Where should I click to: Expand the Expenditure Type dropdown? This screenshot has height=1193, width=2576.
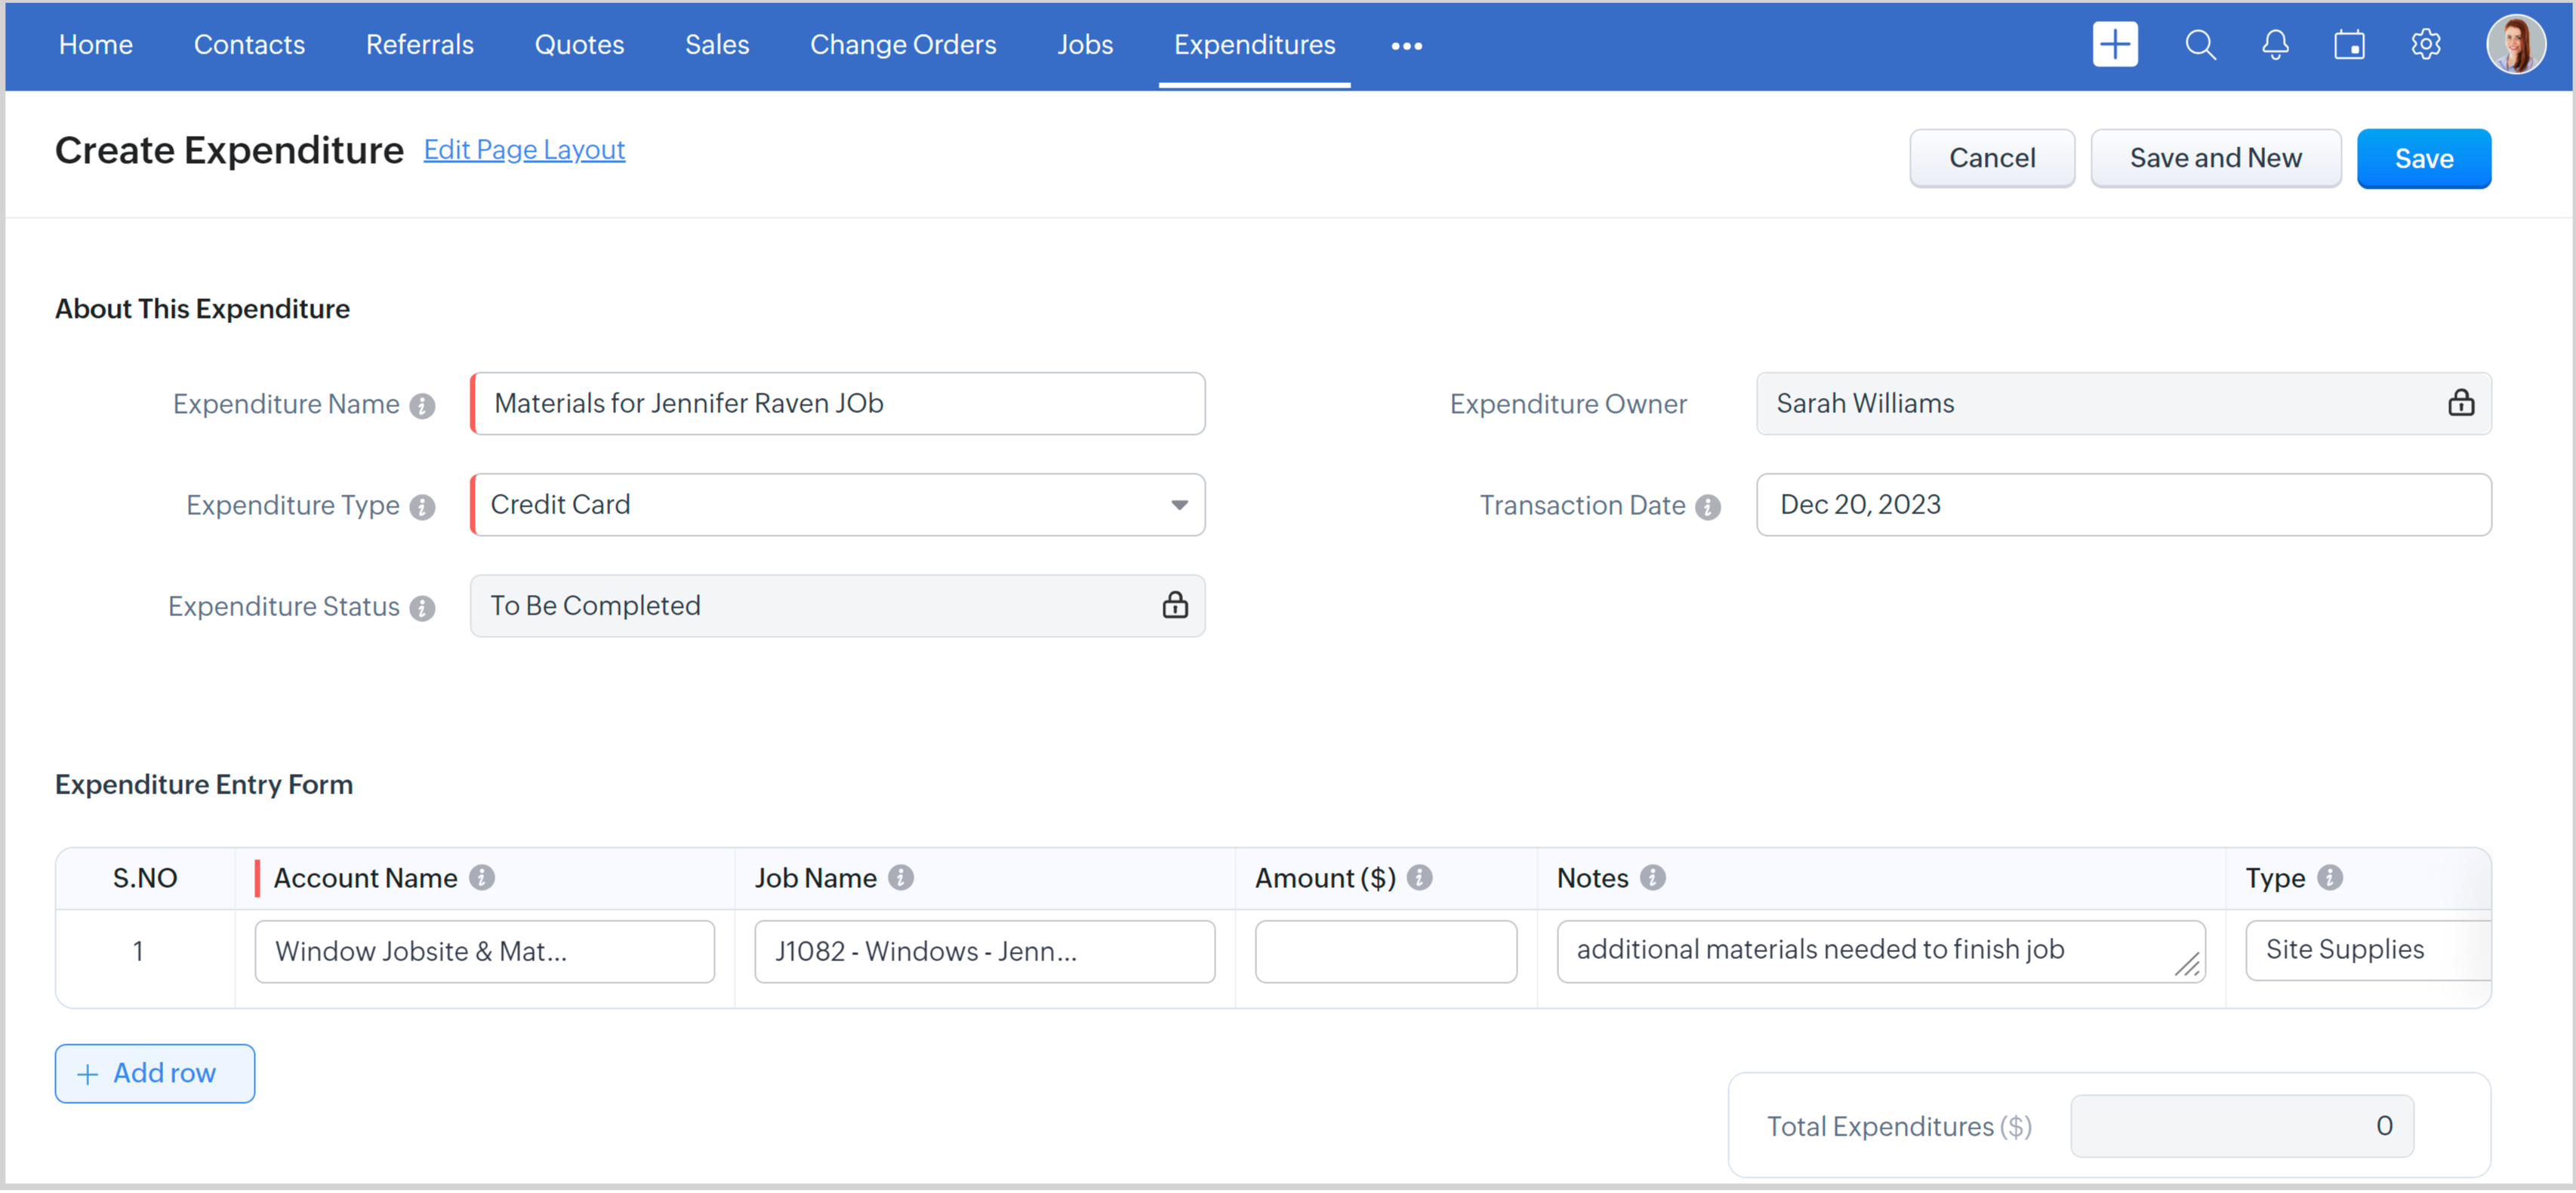pyautogui.click(x=1179, y=505)
